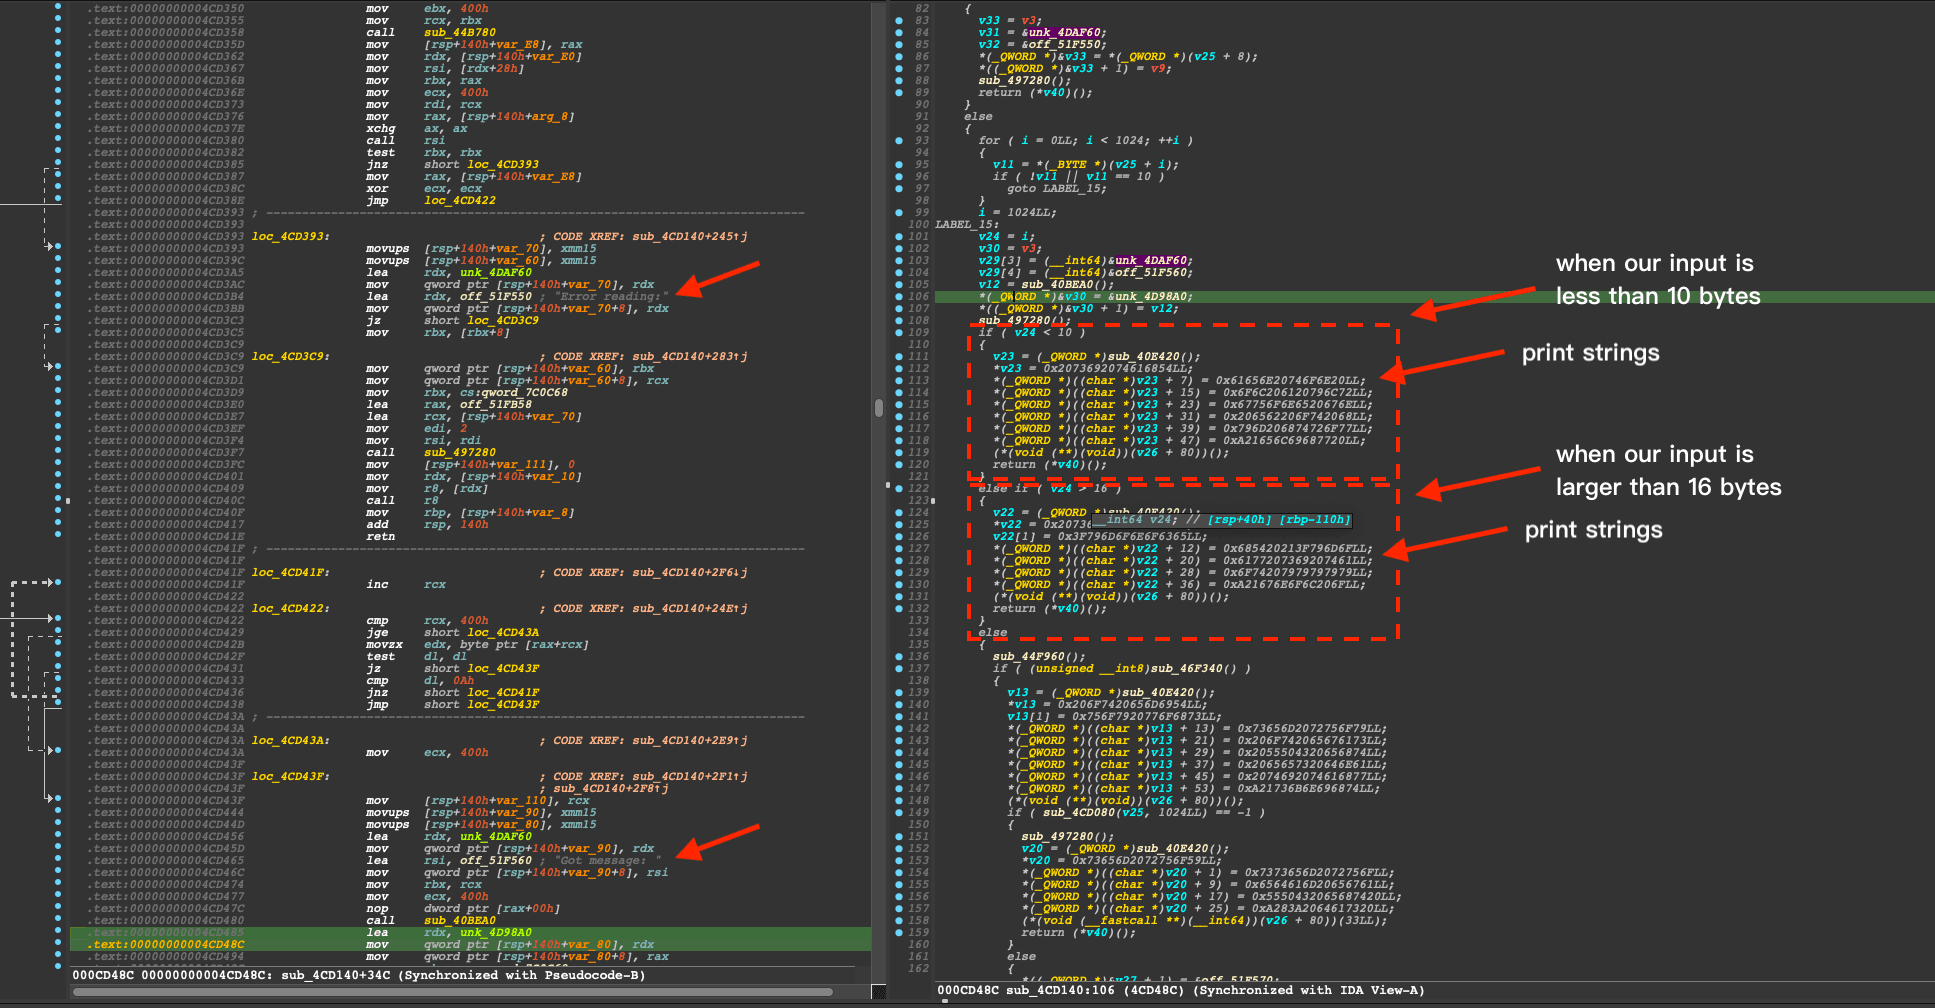Click breakpoint dot on pseudocode line 93
The width and height of the screenshot is (1935, 1008).
tap(899, 140)
